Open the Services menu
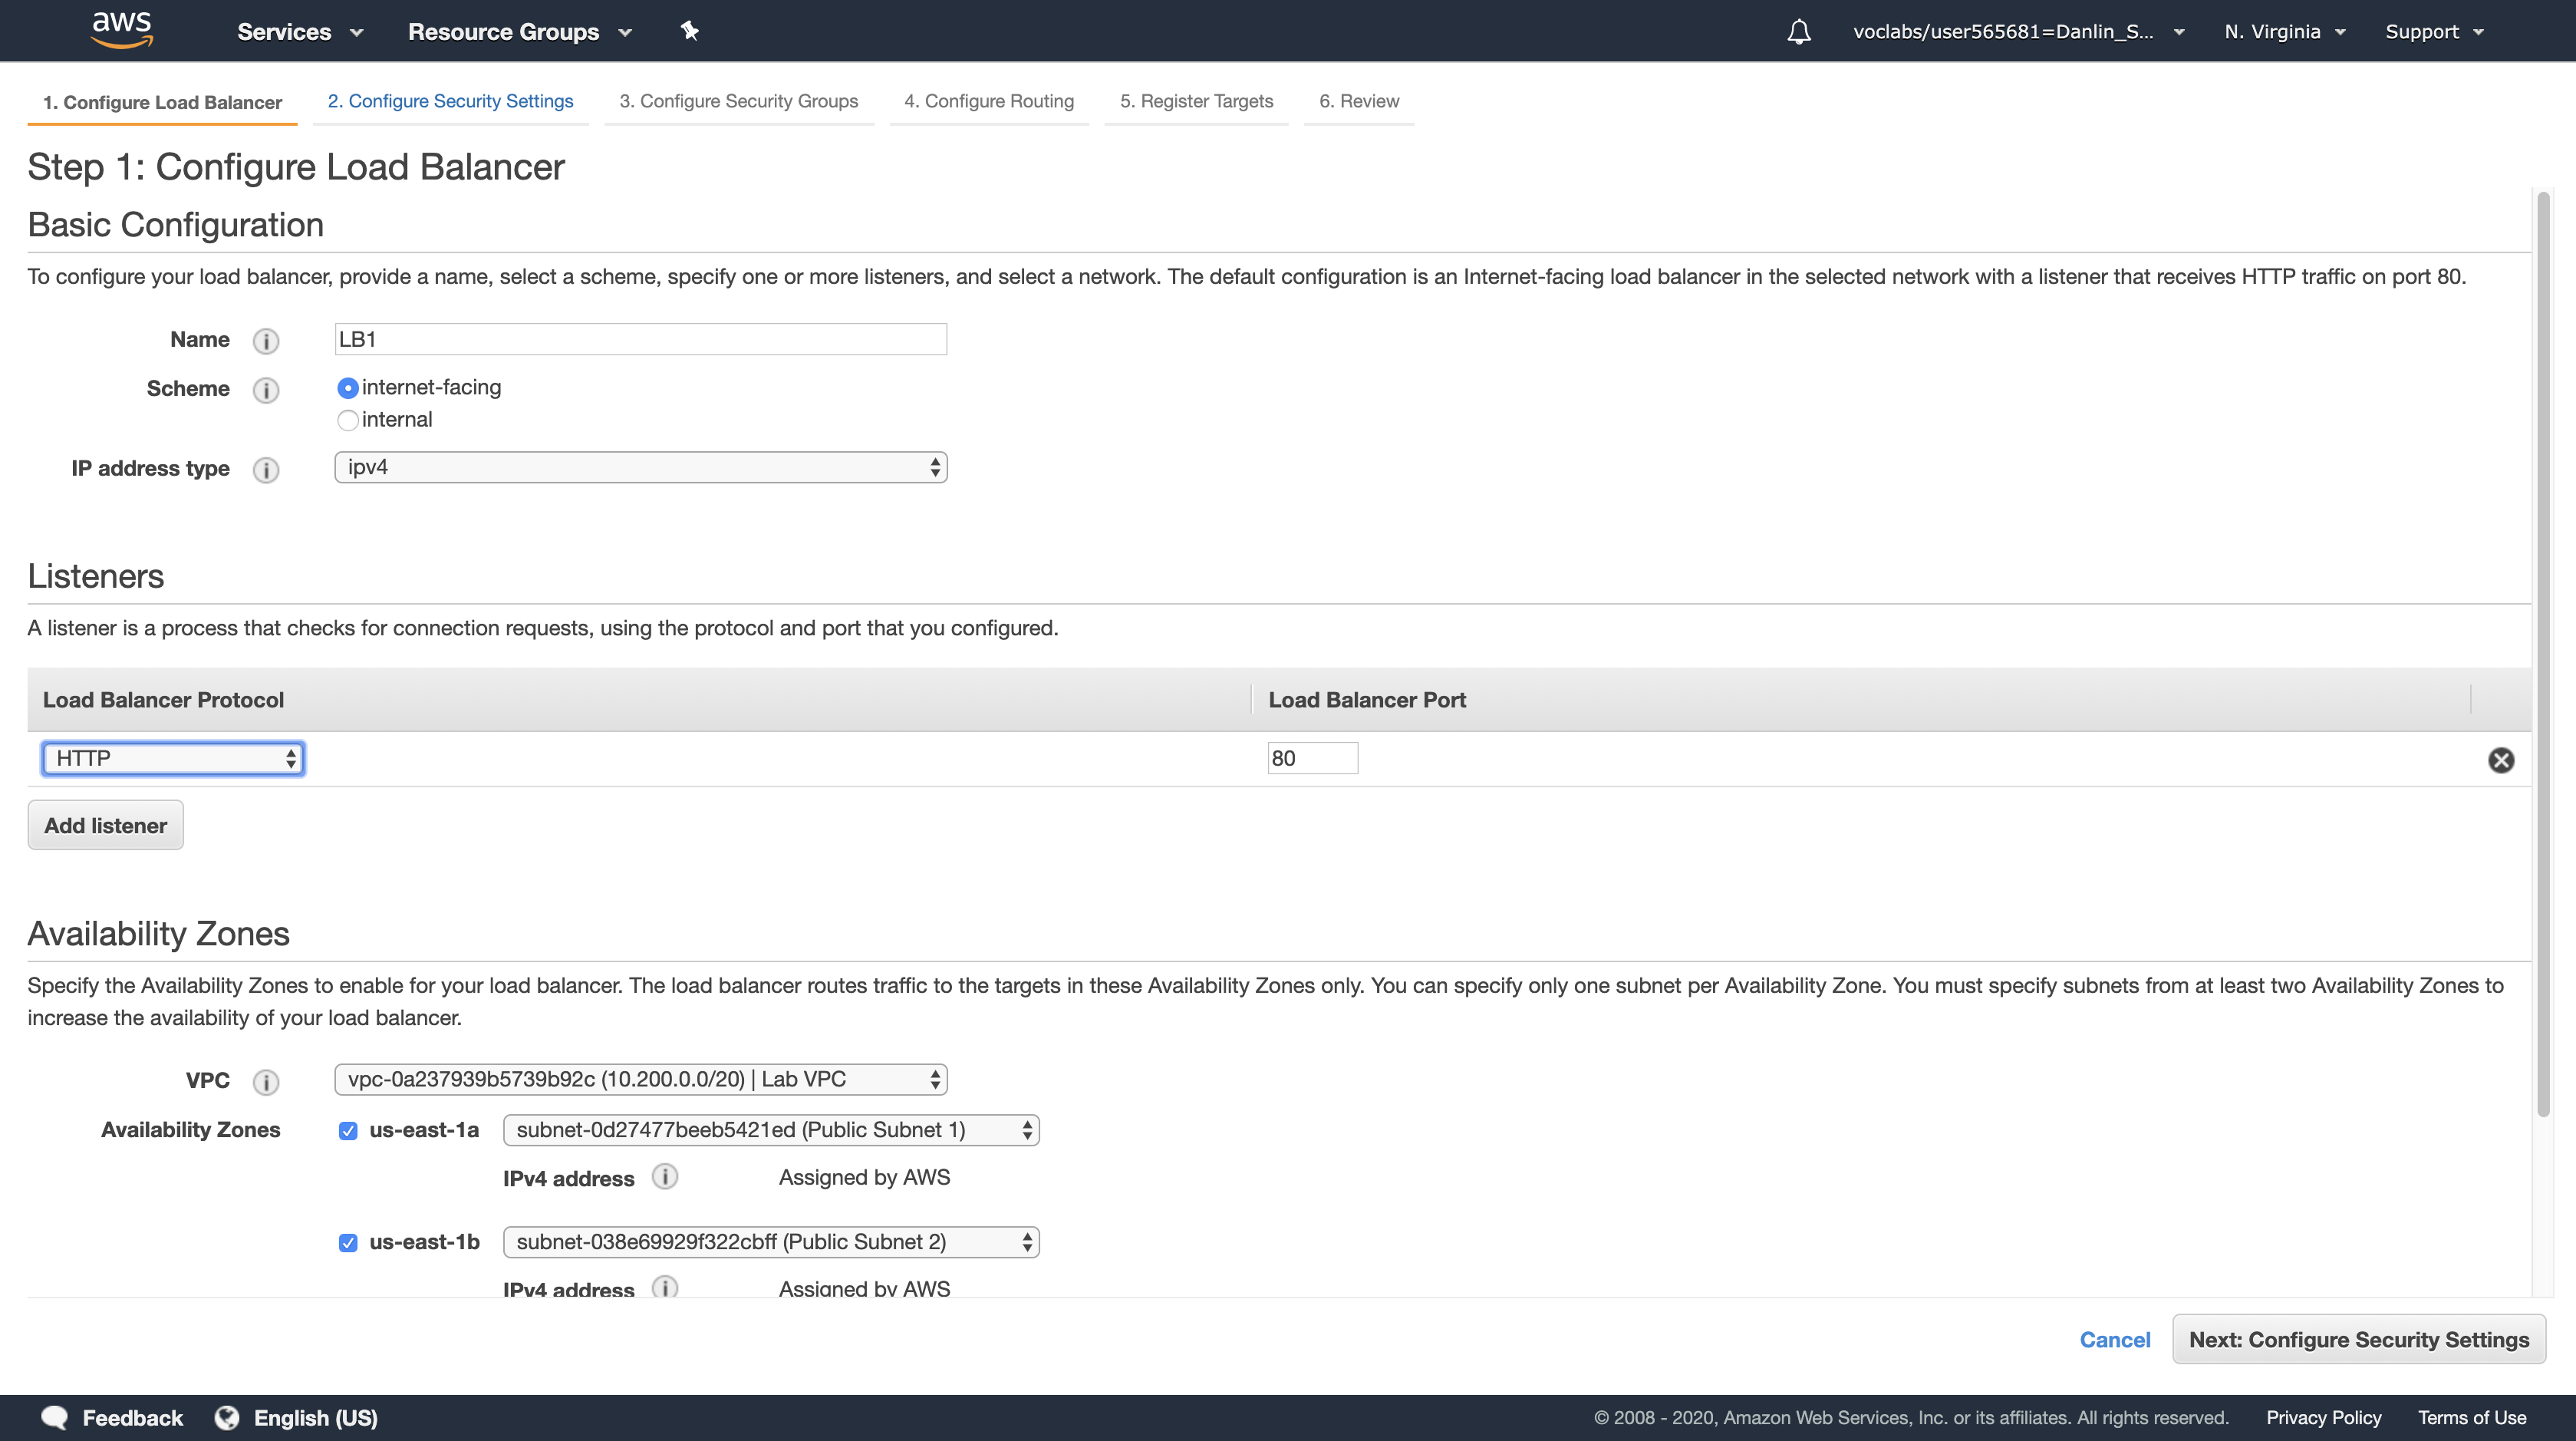Viewport: 2576px width, 1441px height. (299, 32)
